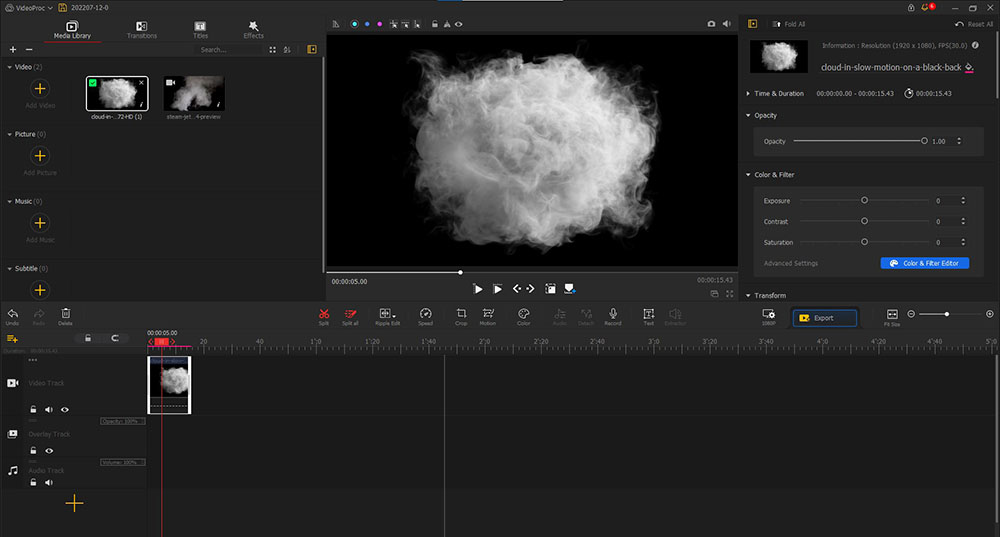Collapse the Picture section
Screen dimensions: 1000x537
[10, 135]
